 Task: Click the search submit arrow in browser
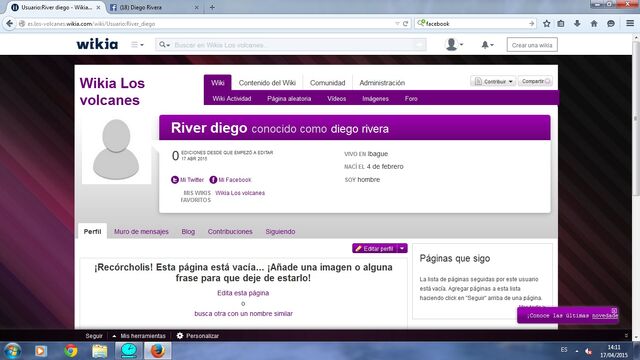coord(531,24)
